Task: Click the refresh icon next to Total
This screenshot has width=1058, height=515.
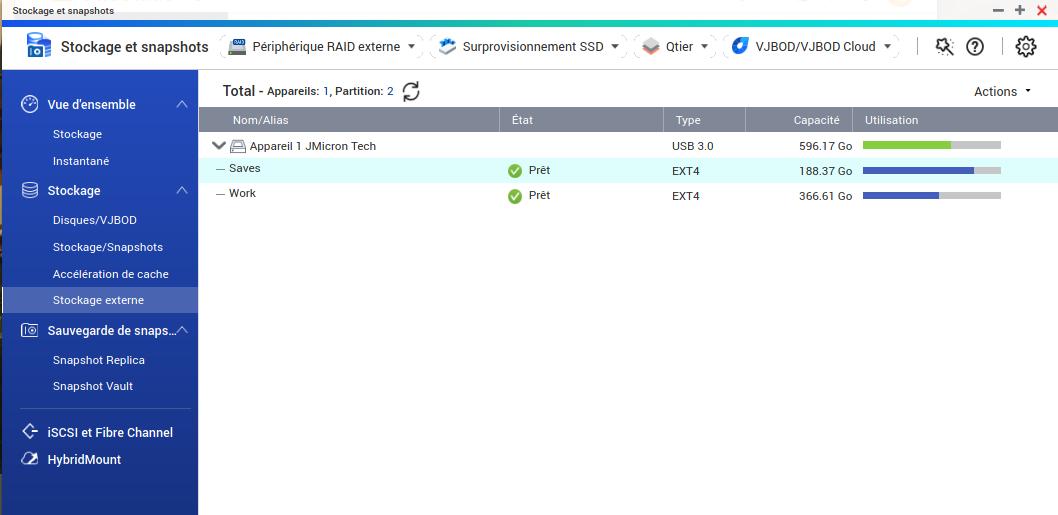Action: pos(411,91)
